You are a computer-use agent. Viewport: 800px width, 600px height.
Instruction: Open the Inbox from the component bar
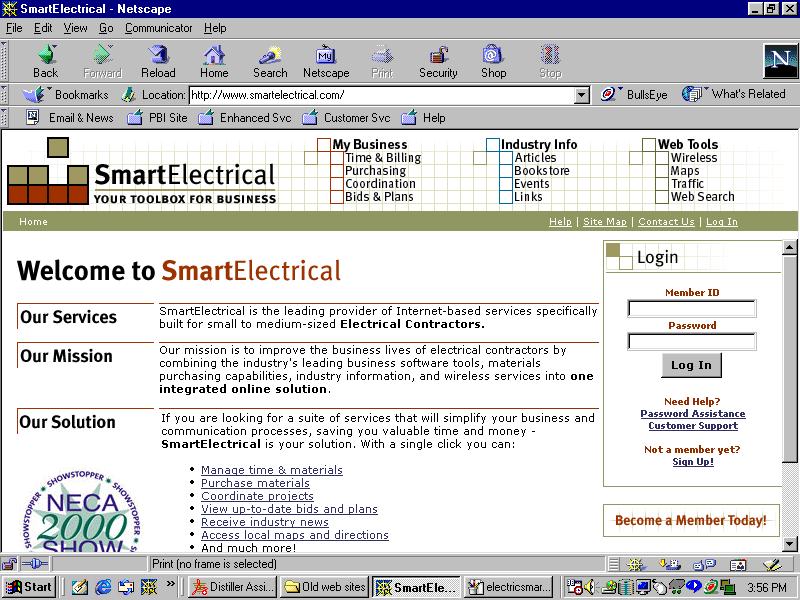pos(669,564)
